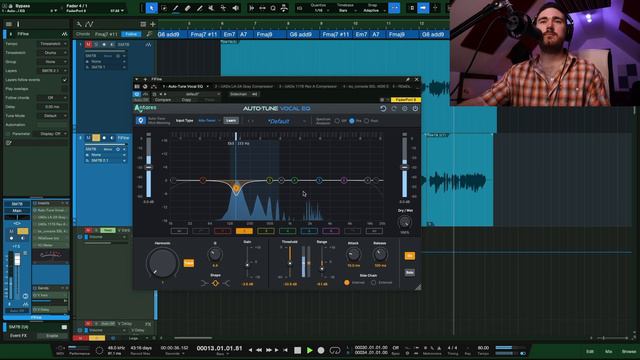640x360 pixels.
Task: Select the Listen (speaker) tool
Action: click(x=236, y=8)
